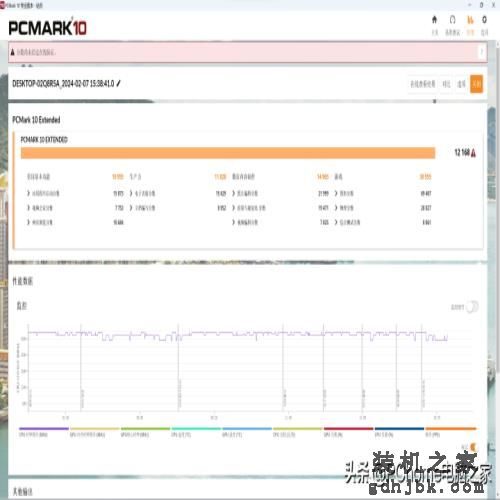Click the orange PCMark 10 Extended score bar
The image size is (500, 500).
[228, 153]
